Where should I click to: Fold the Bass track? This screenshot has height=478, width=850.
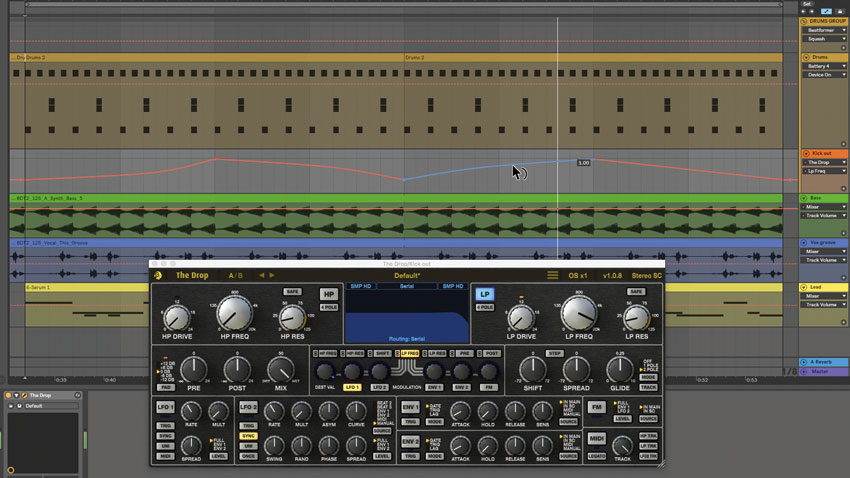coord(804,198)
